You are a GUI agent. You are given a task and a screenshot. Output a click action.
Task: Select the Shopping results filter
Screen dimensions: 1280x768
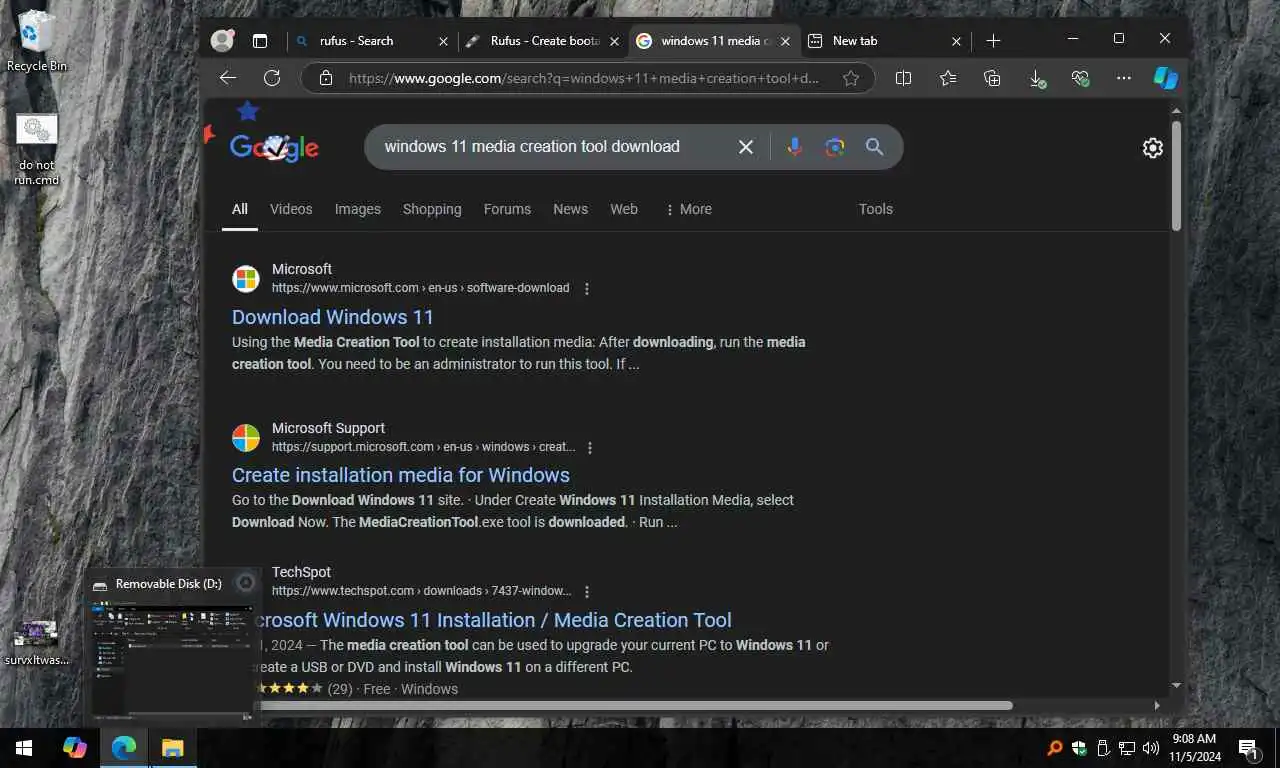click(432, 209)
